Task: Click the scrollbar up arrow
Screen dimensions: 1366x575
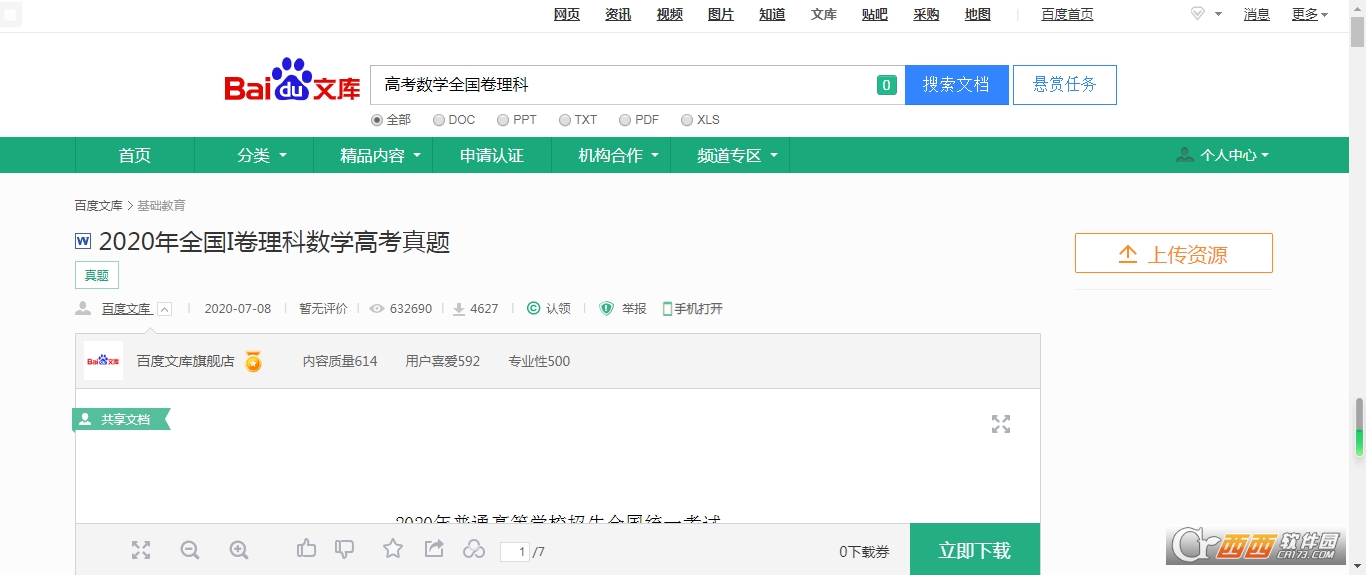Action: (1357, 6)
